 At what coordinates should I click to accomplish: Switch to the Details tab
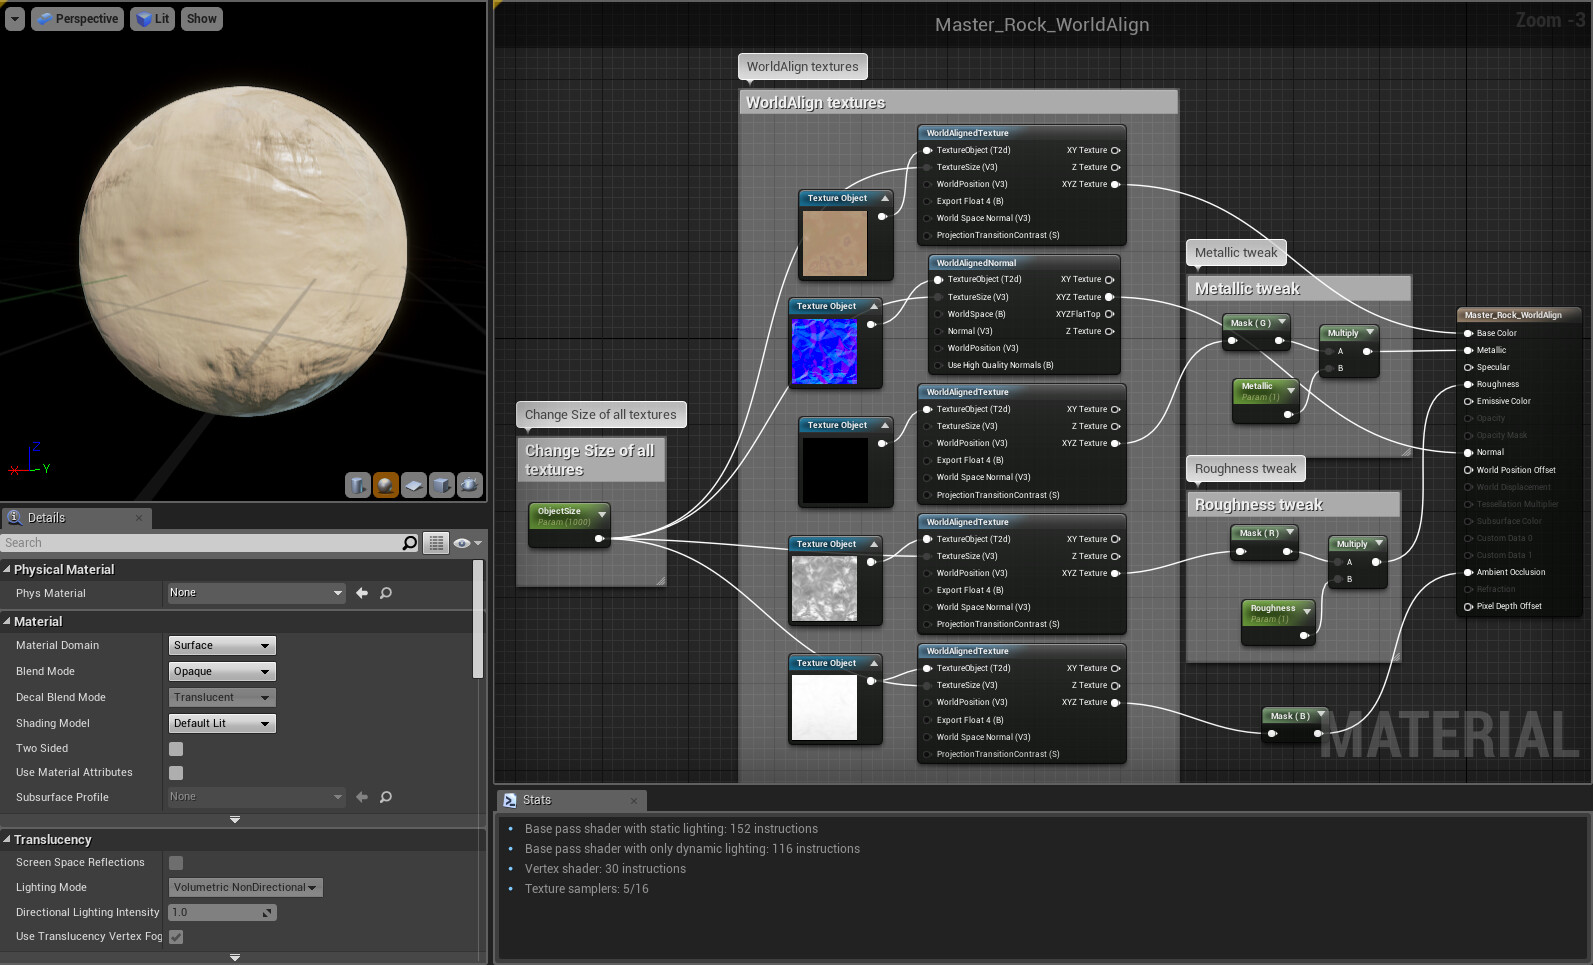[46, 518]
